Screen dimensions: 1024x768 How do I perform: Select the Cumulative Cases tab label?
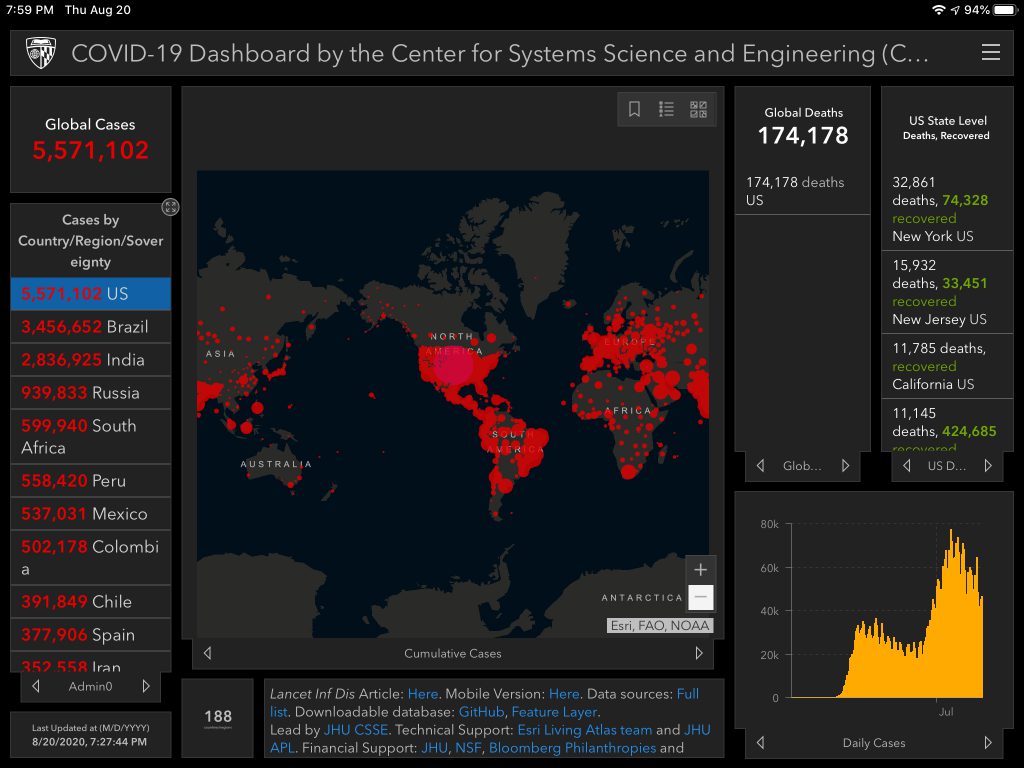click(453, 653)
